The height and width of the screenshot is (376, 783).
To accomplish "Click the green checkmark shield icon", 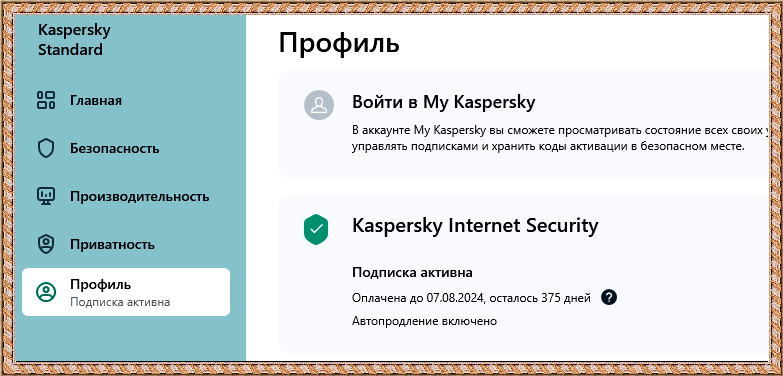I will point(316,229).
